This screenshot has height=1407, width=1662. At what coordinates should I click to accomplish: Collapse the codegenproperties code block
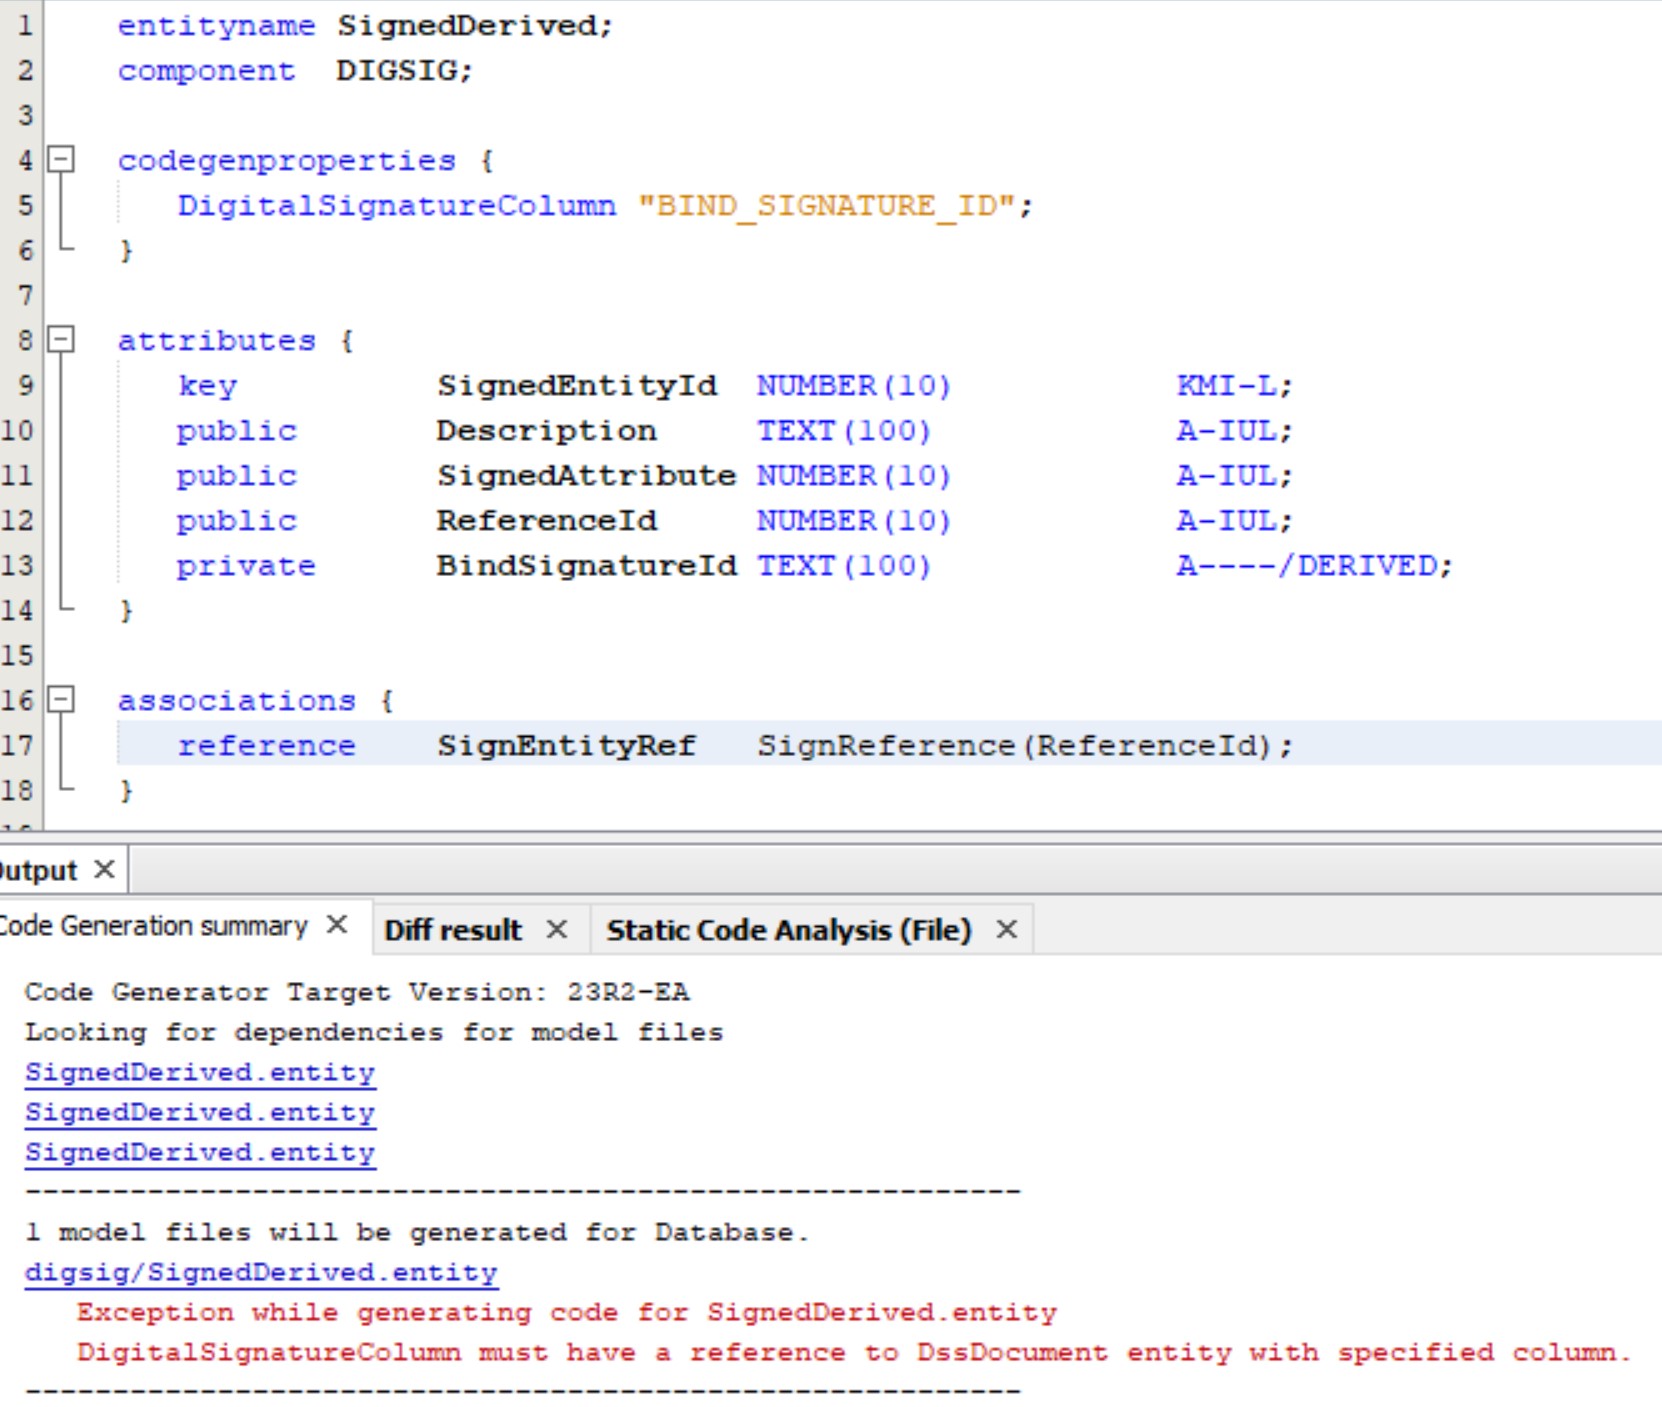(62, 159)
